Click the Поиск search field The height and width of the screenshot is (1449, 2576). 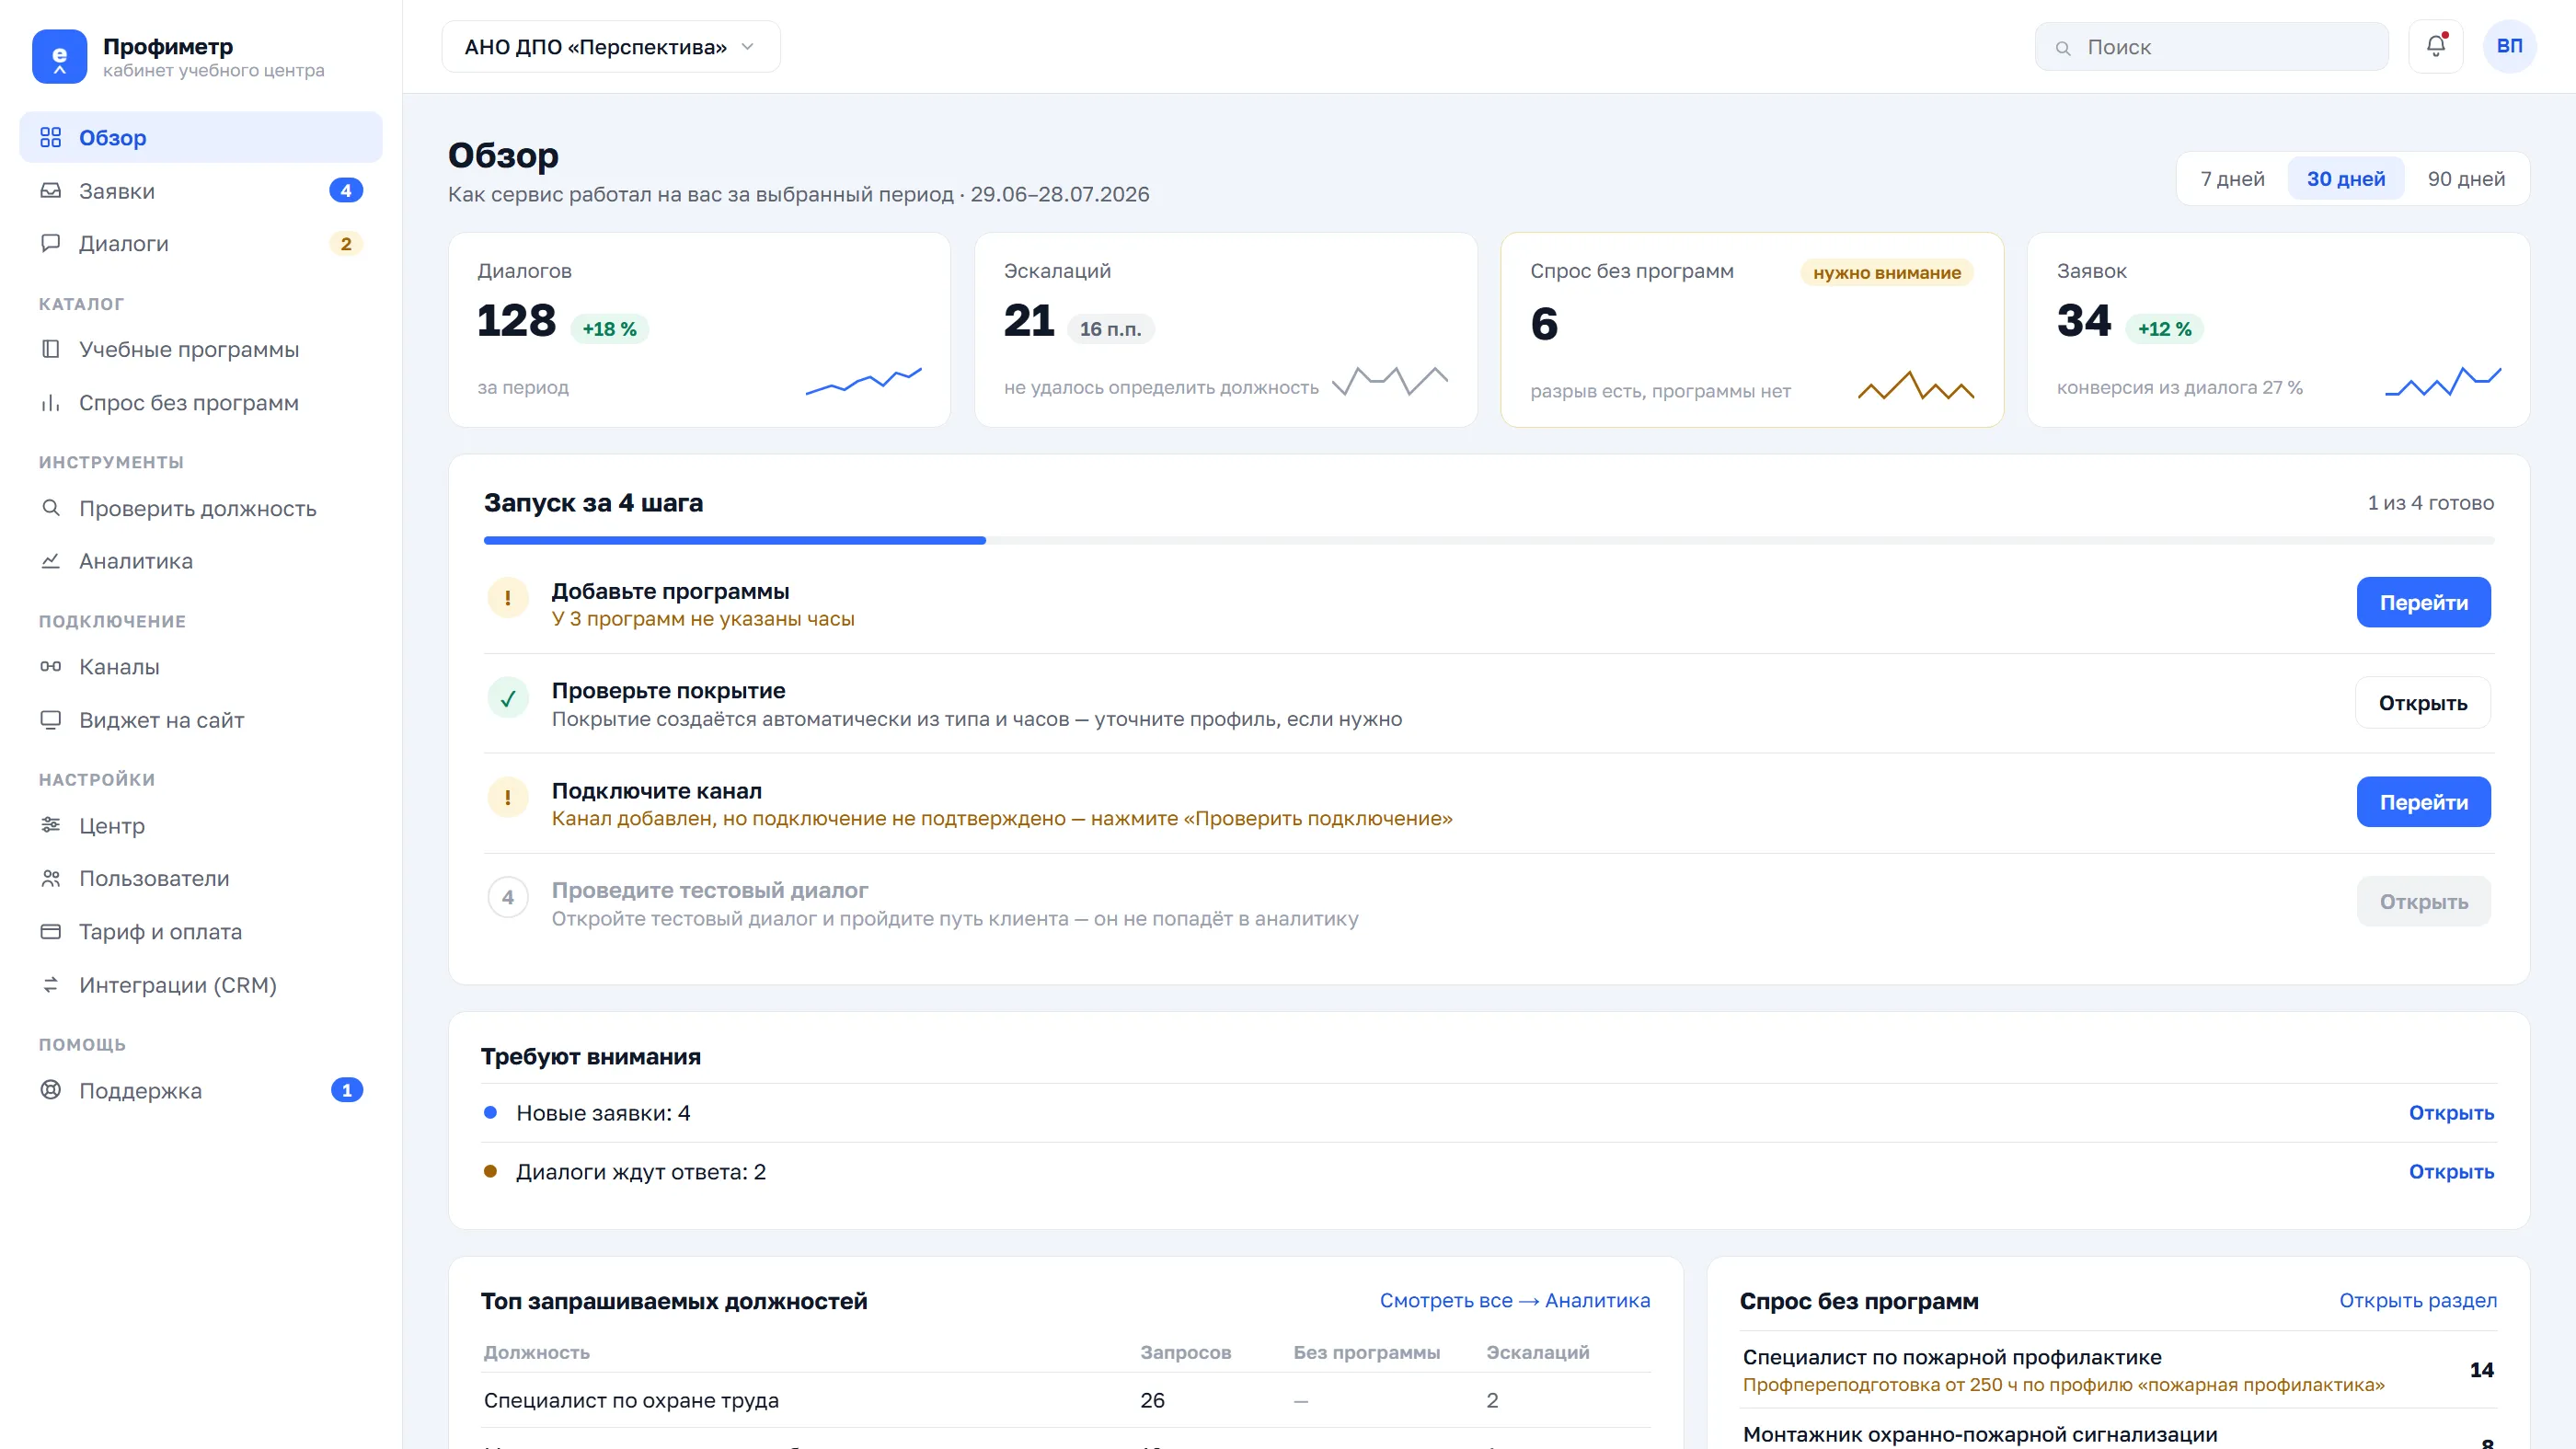(x=2211, y=47)
